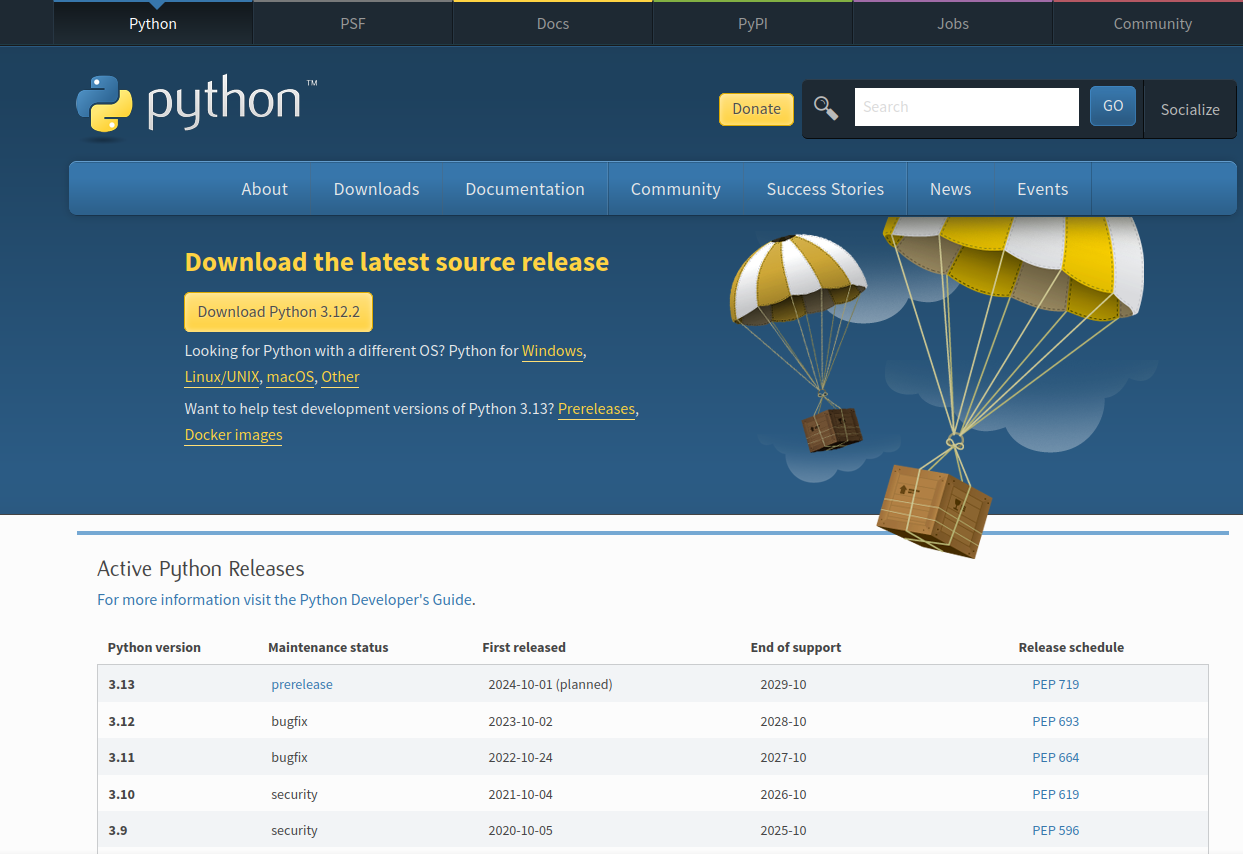1243x854 pixels.
Task: Follow the Docker images link
Action: (x=233, y=435)
